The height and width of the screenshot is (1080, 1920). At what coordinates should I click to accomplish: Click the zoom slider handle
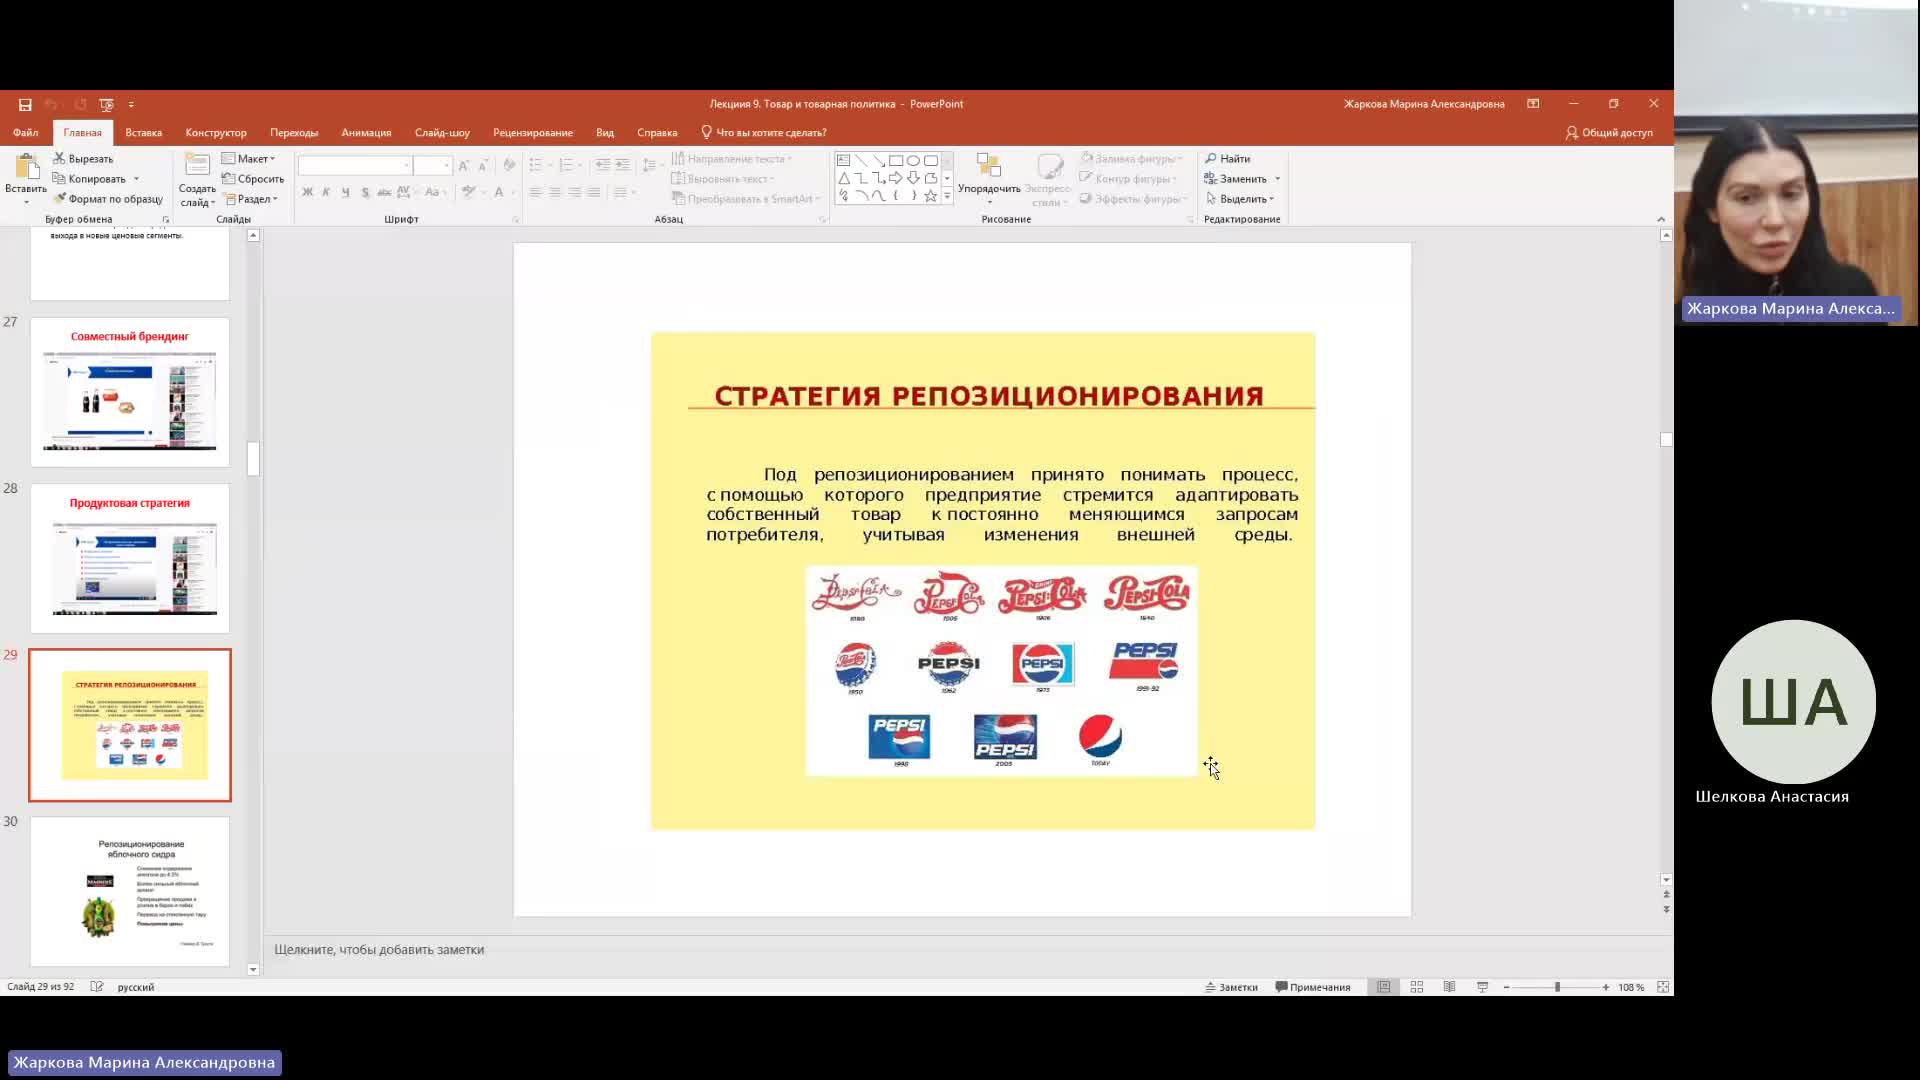(1557, 987)
